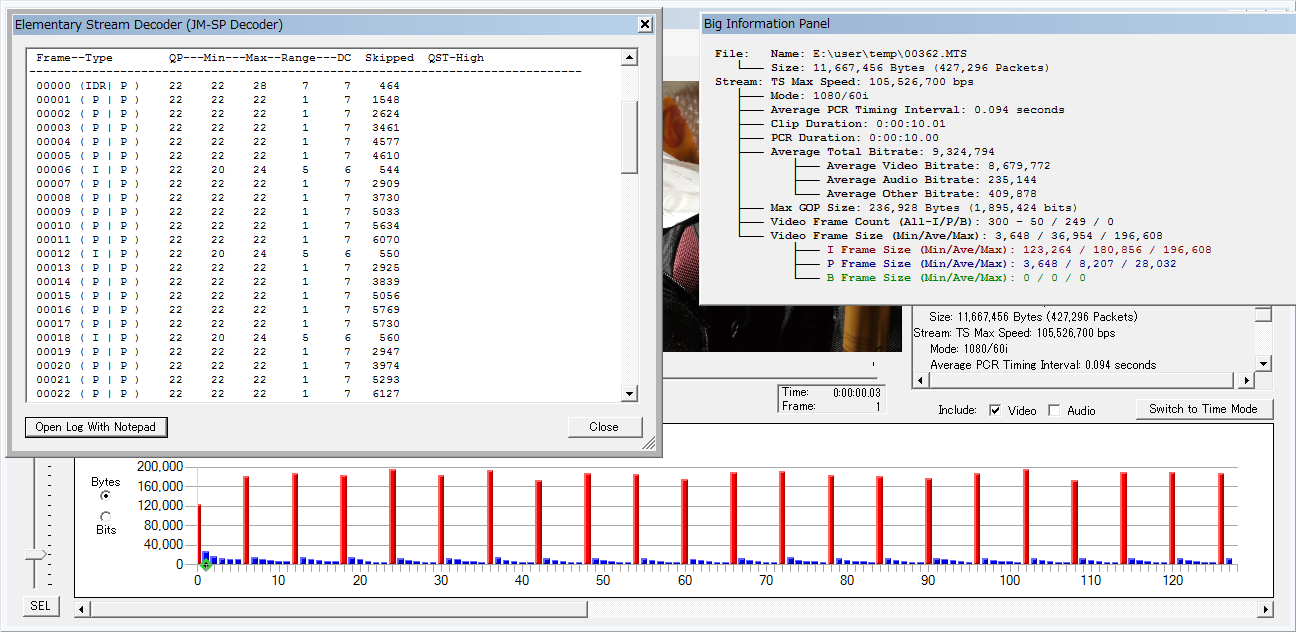This screenshot has height=632, width=1296.
Task: Click the chart scrollbar left arrow
Action: pos(83,609)
